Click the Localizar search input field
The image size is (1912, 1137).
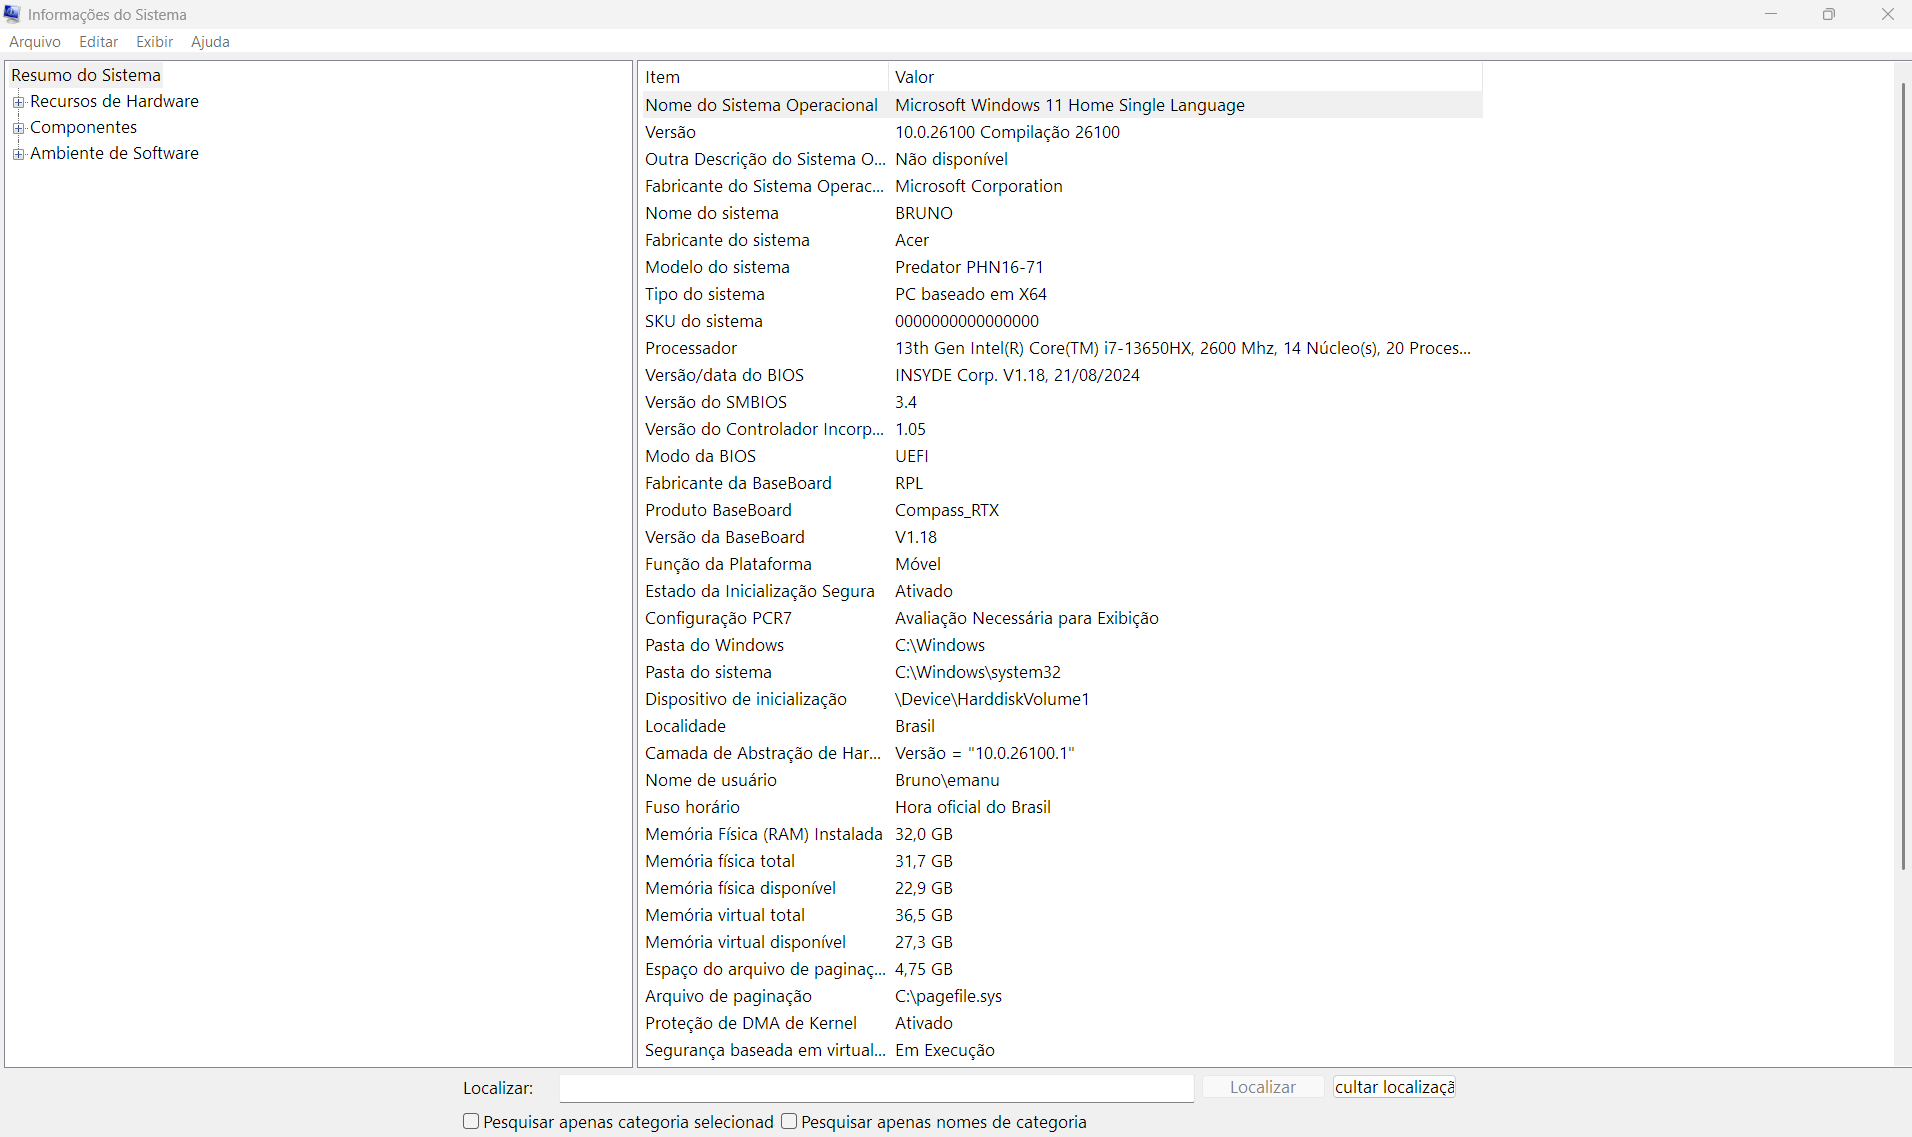pyautogui.click(x=877, y=1087)
